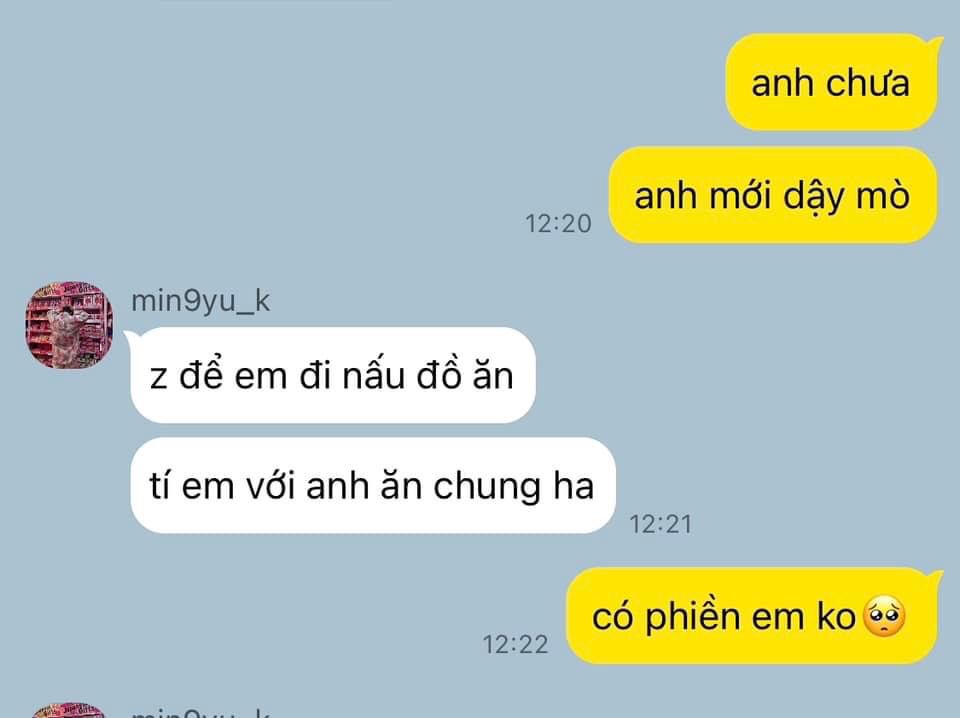Screen dimensions: 960x718
Task: Select the "anh mới dậy mò" message bubble
Action: point(773,195)
